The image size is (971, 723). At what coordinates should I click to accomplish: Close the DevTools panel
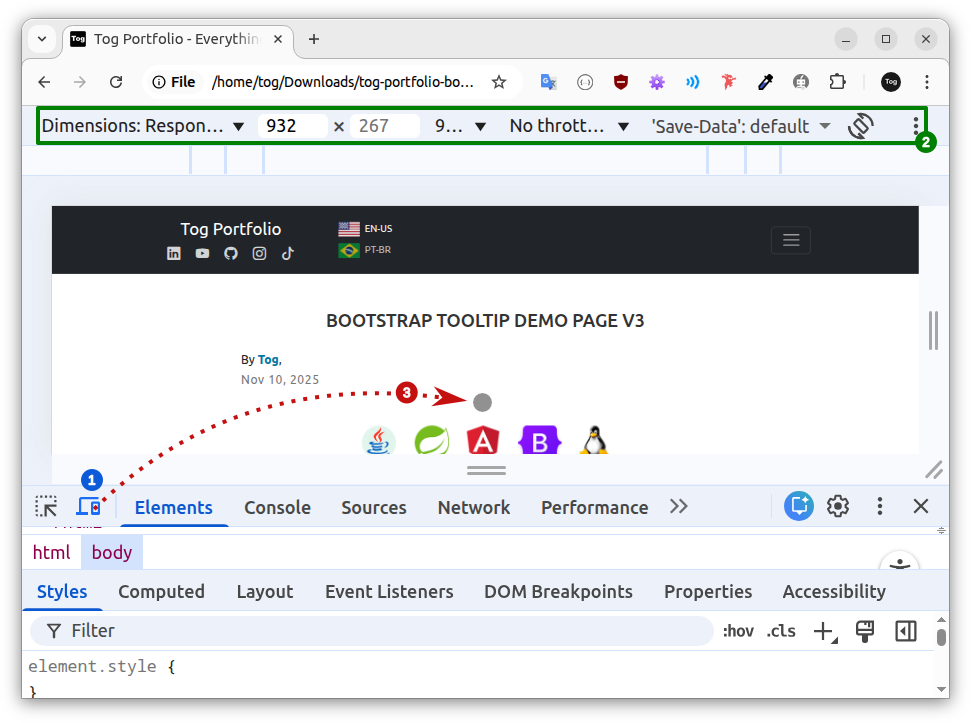click(921, 506)
